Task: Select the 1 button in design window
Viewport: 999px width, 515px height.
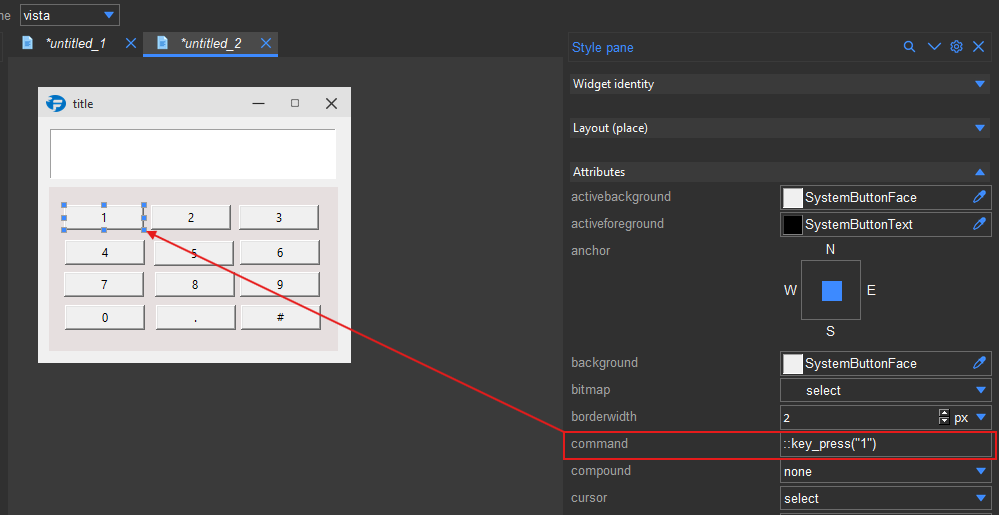Action: click(x=104, y=217)
